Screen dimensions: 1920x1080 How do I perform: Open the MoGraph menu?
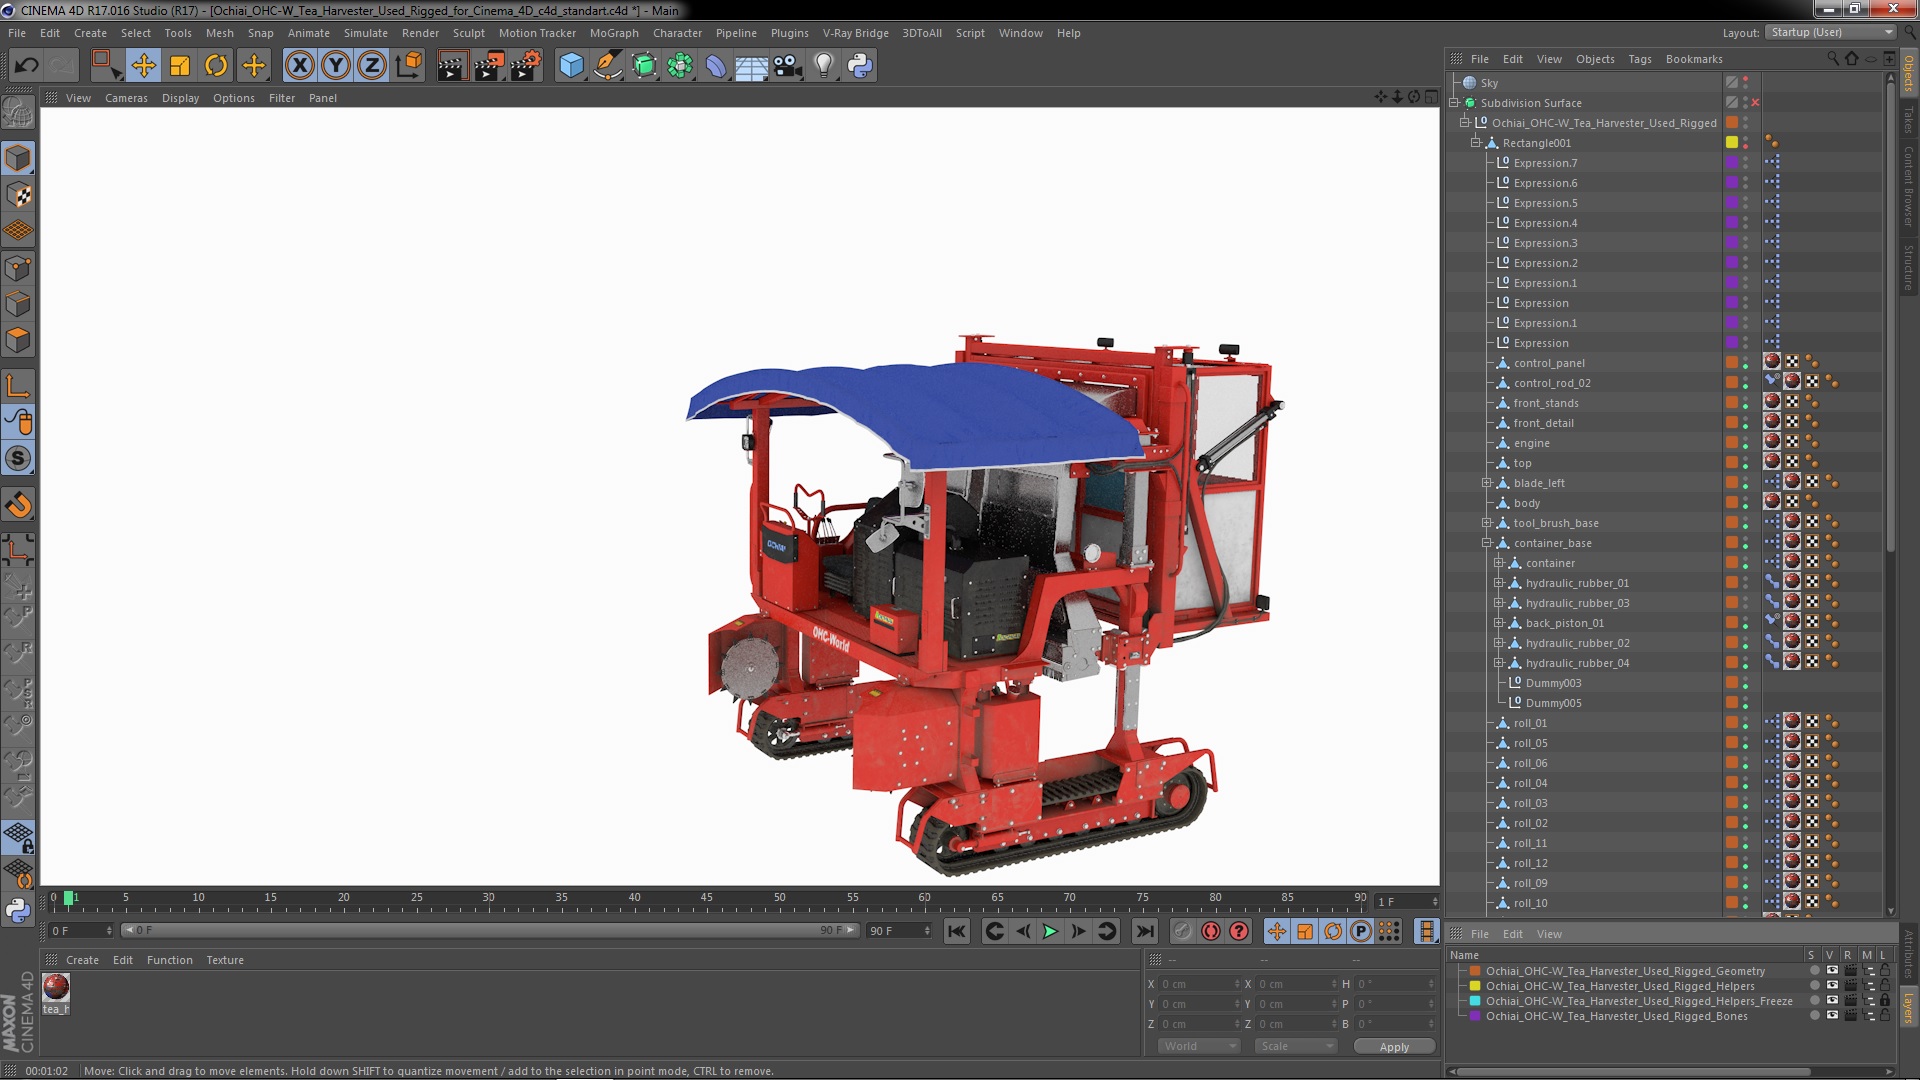[613, 33]
